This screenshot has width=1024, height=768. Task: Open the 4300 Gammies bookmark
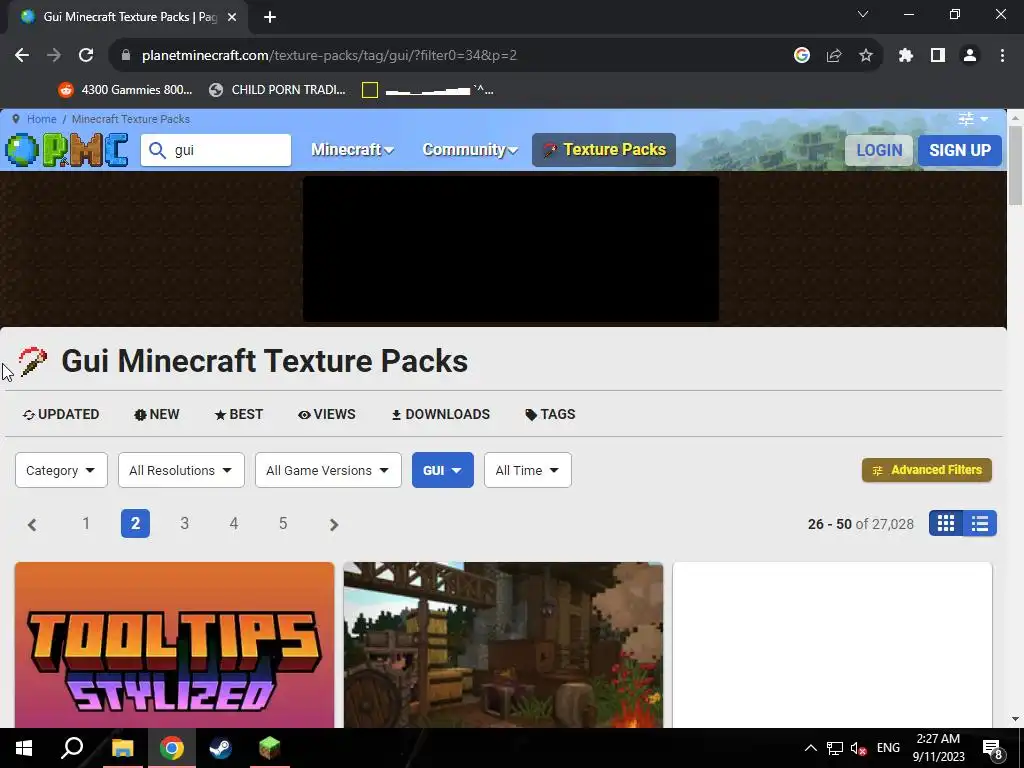click(x=125, y=90)
